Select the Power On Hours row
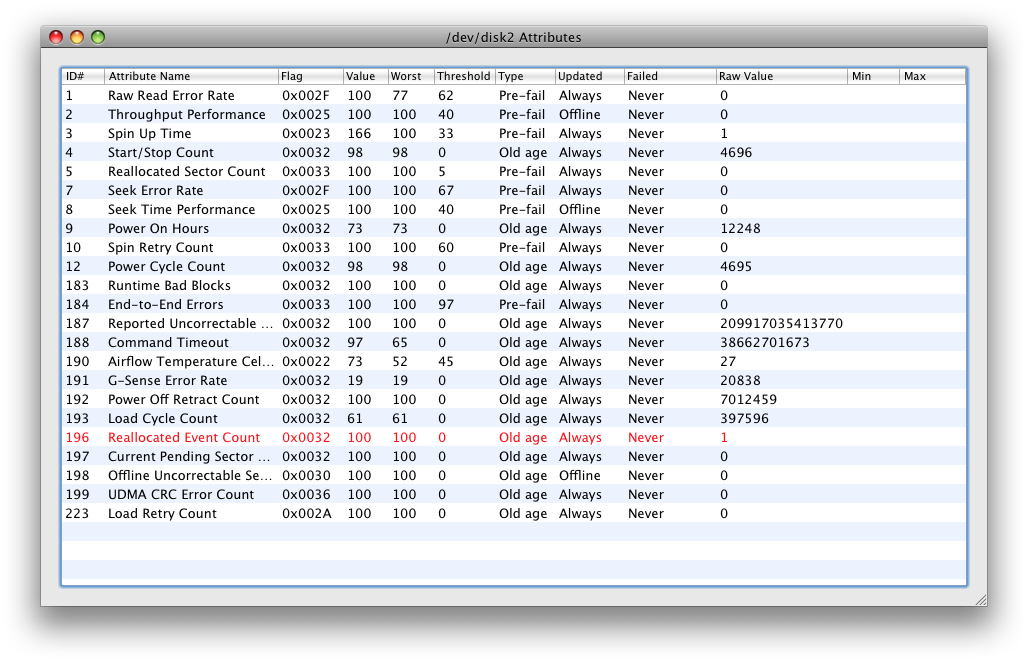Image resolution: width=1028 pixels, height=662 pixels. pos(514,229)
